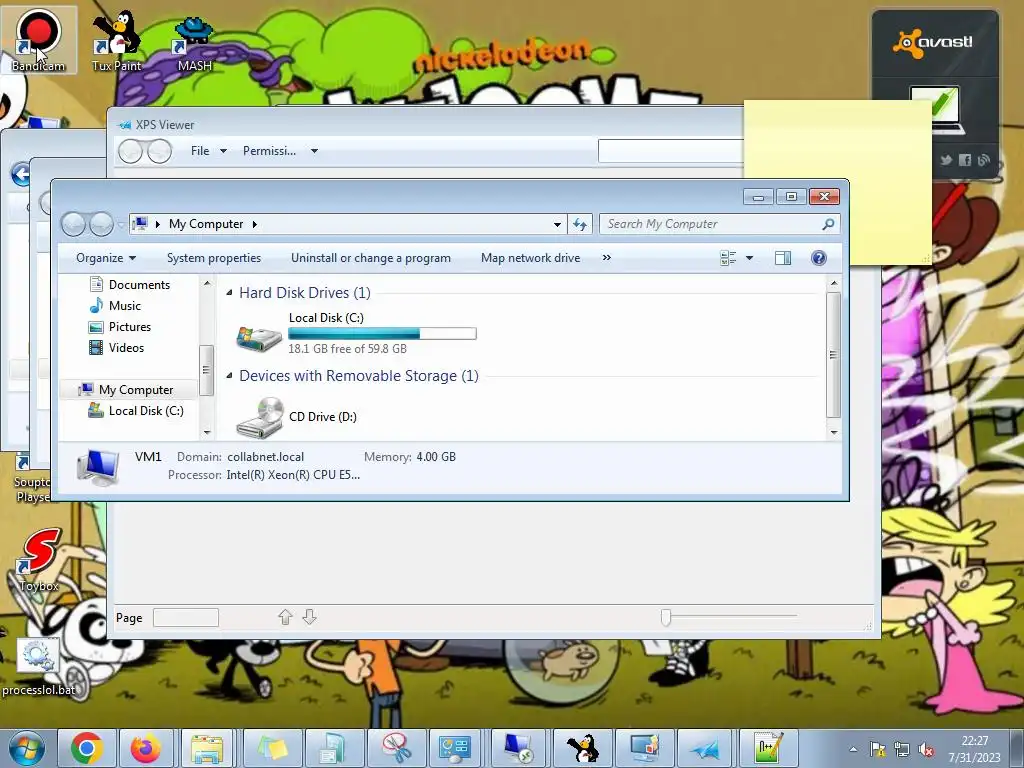The image size is (1024, 768).
Task: Open the Bandicam desktop shortcut
Action: 39,39
